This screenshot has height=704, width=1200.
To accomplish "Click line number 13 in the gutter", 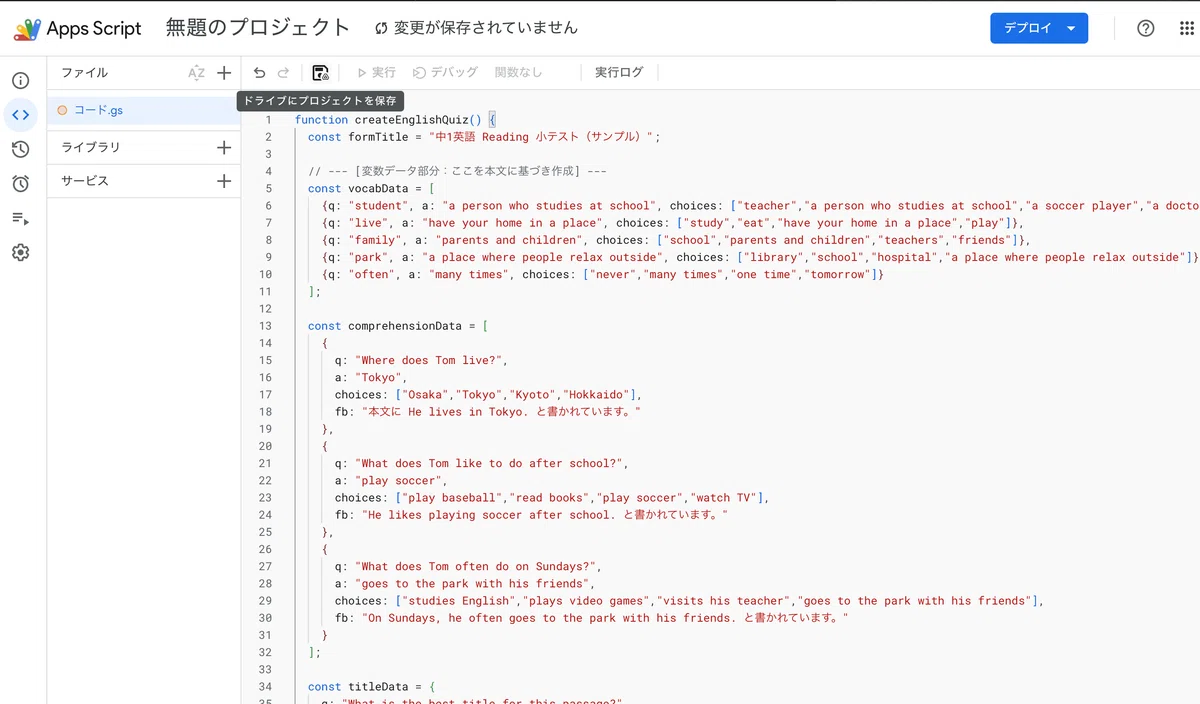I will pyautogui.click(x=265, y=326).
